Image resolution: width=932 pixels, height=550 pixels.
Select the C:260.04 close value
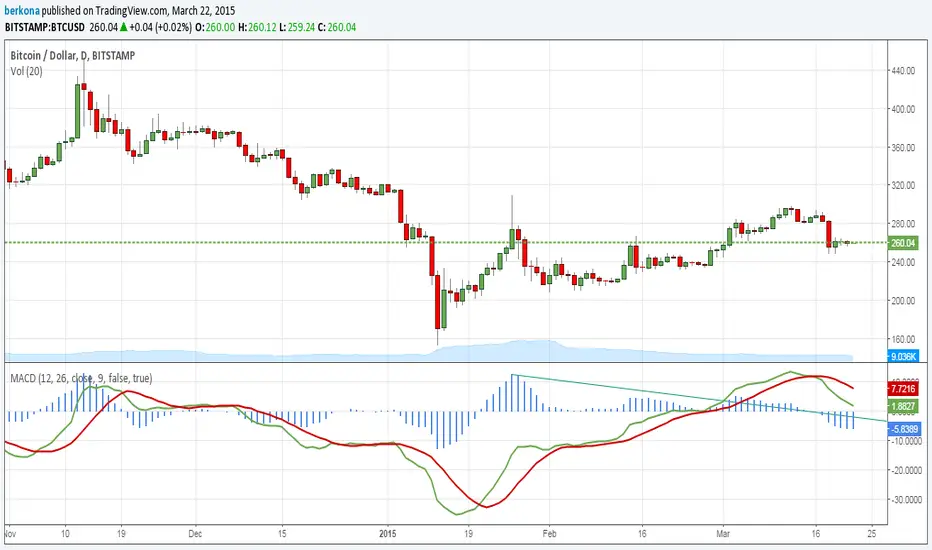pyautogui.click(x=337, y=27)
